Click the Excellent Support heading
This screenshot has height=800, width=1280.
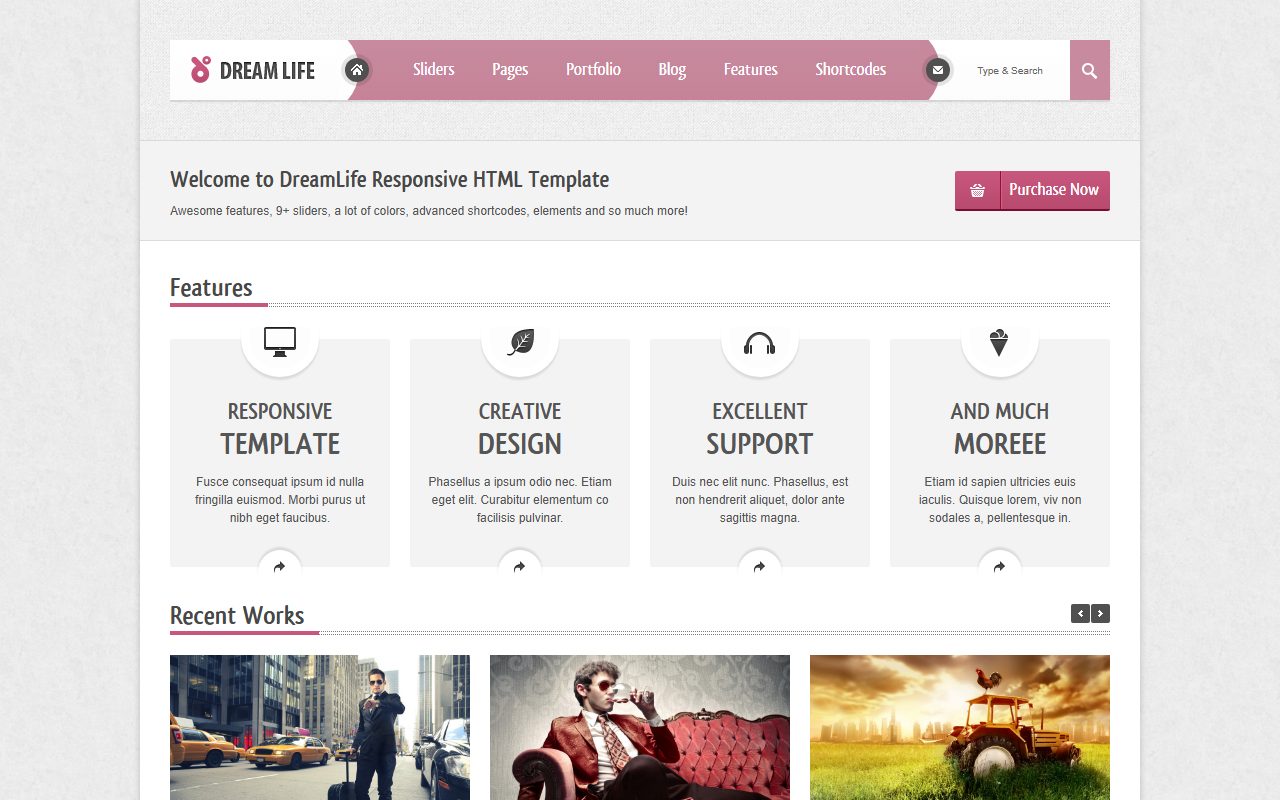click(760, 428)
